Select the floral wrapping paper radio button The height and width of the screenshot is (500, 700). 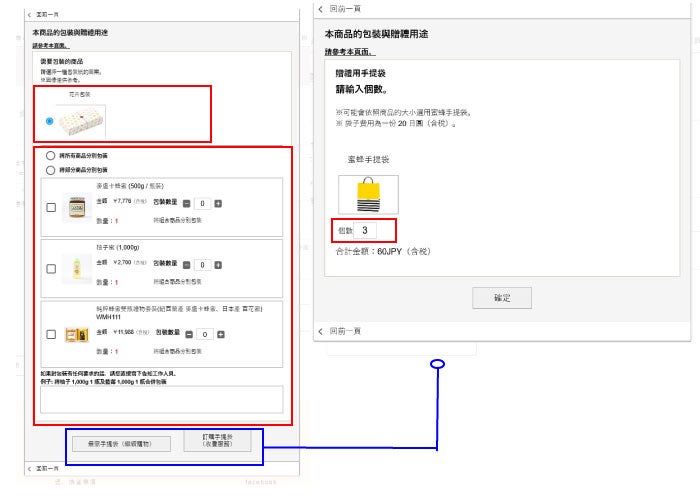(50, 121)
